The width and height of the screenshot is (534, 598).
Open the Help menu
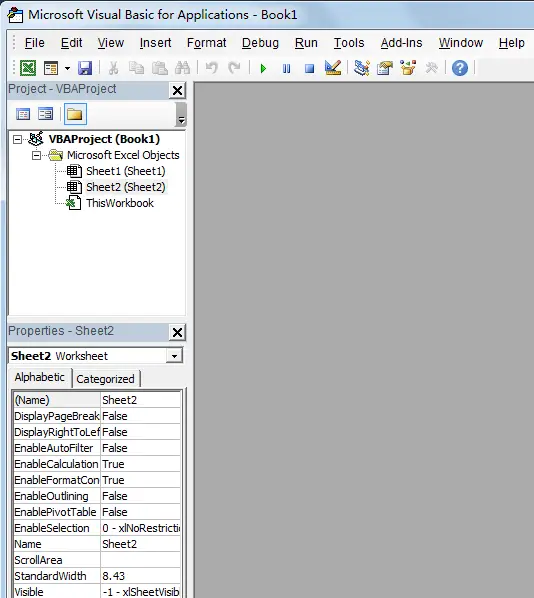tap(511, 43)
